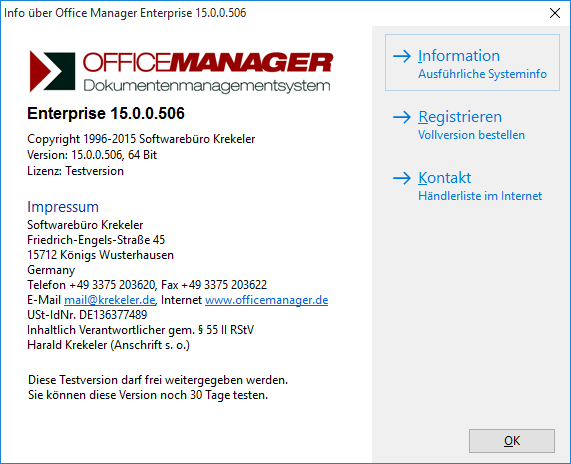Click the red chevron Office Manager logo icon
571x464 pixels.
[x=52, y=71]
